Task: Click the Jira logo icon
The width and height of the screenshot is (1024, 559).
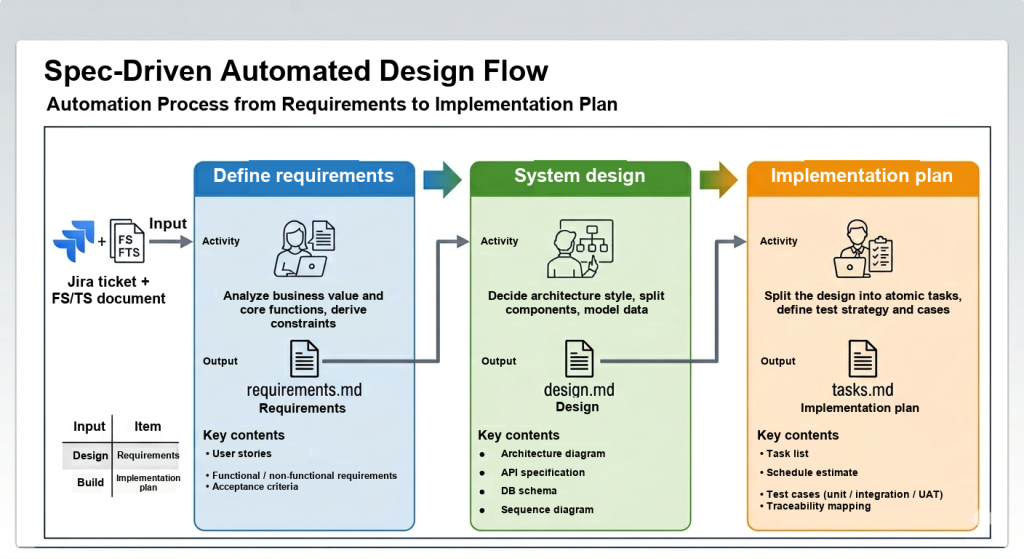Action: (74, 240)
